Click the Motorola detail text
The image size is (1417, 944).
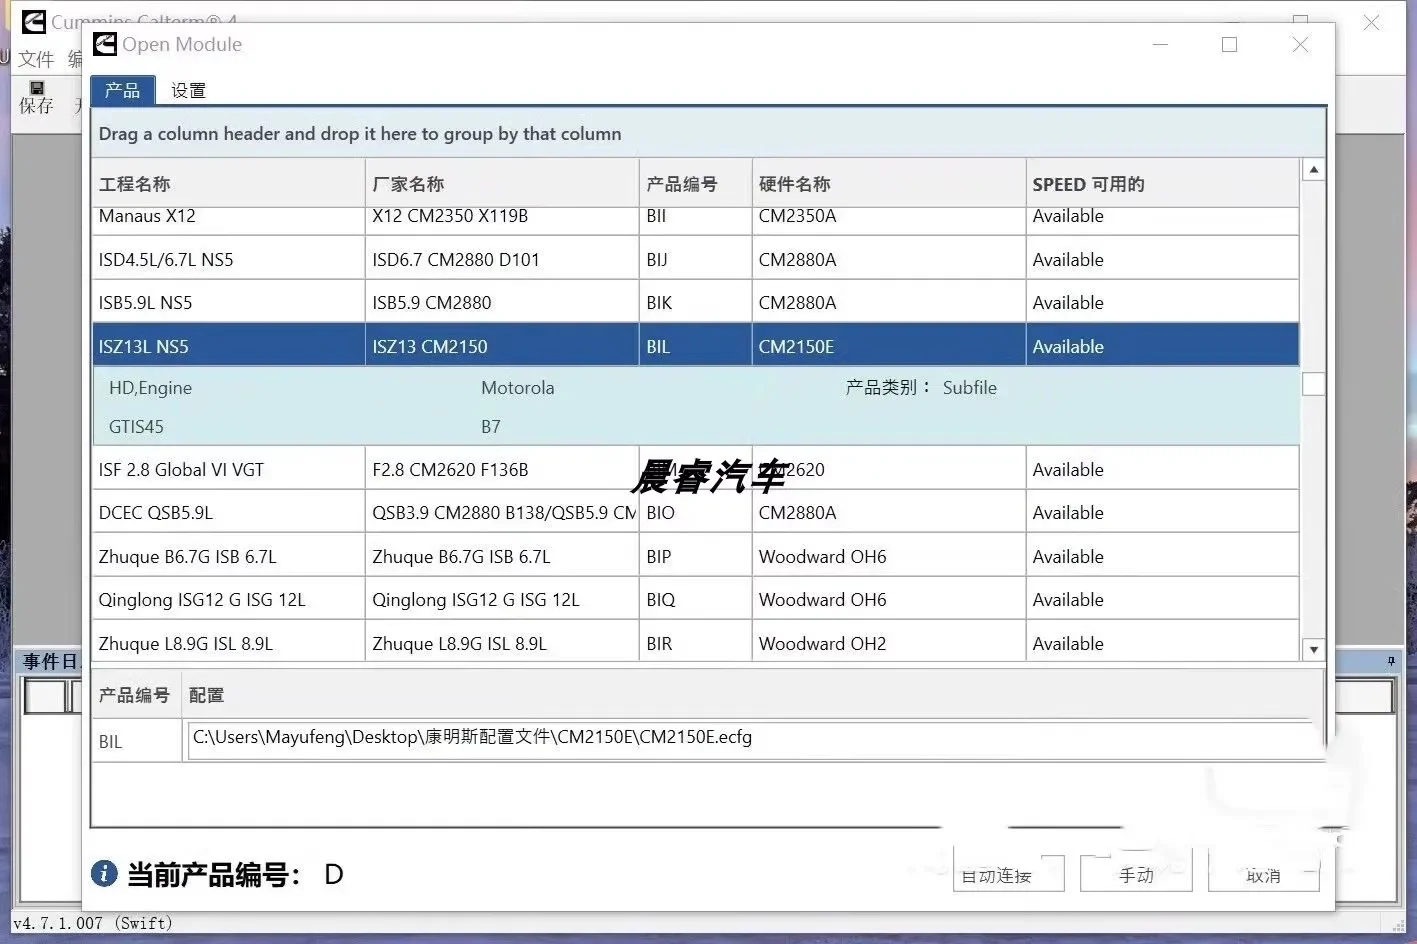pyautogui.click(x=517, y=388)
